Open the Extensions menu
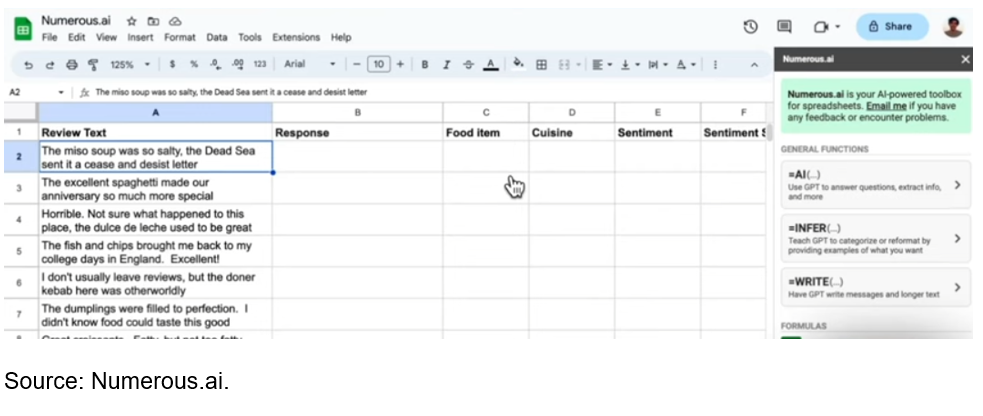This screenshot has height=416, width=983. coord(296,37)
